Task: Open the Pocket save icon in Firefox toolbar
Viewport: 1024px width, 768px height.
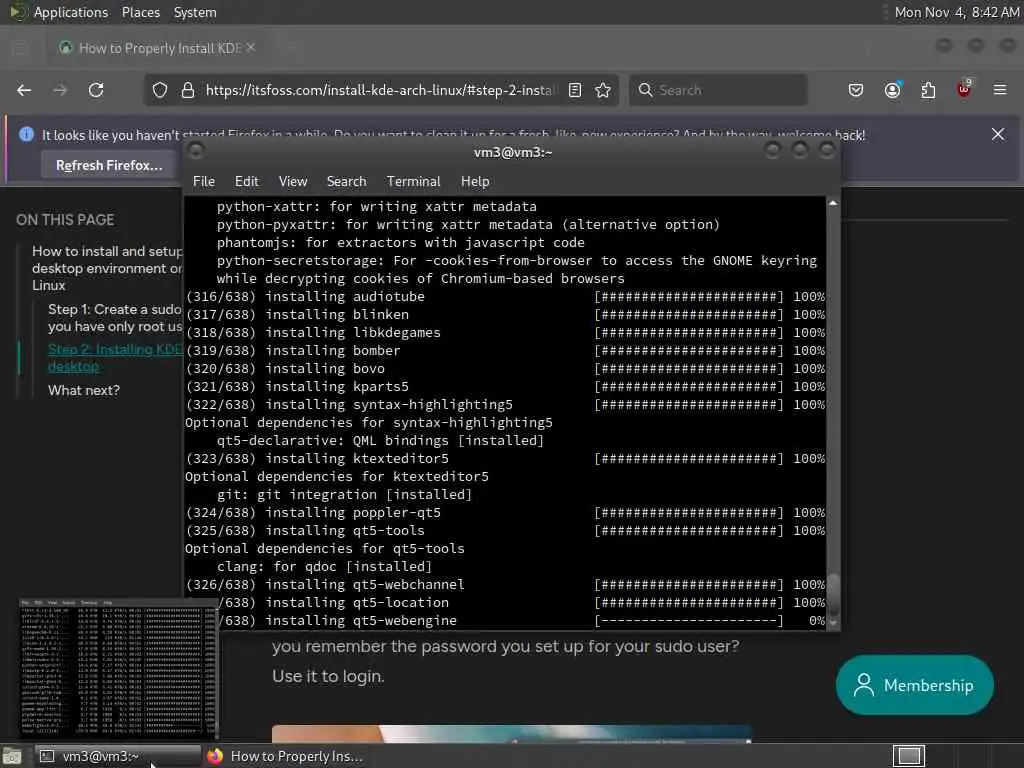Action: point(856,90)
